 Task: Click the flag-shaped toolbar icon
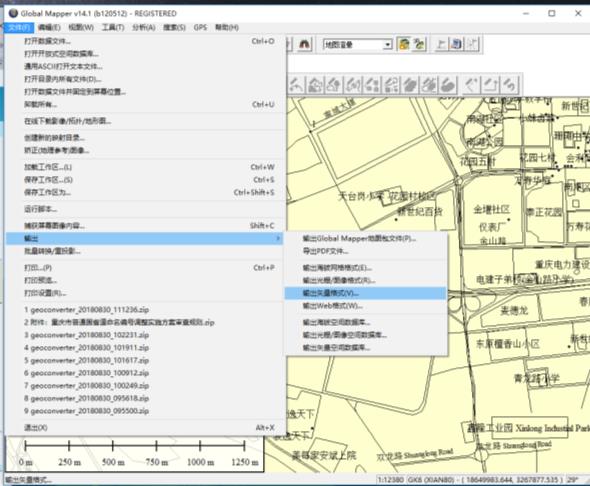click(x=440, y=44)
